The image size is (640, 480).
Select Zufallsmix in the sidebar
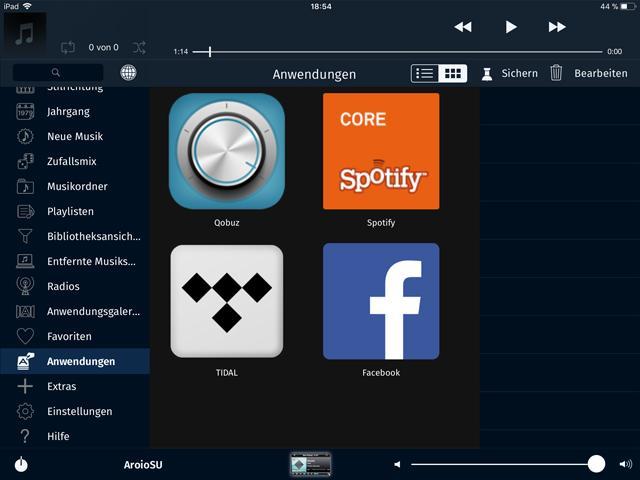coord(75,161)
